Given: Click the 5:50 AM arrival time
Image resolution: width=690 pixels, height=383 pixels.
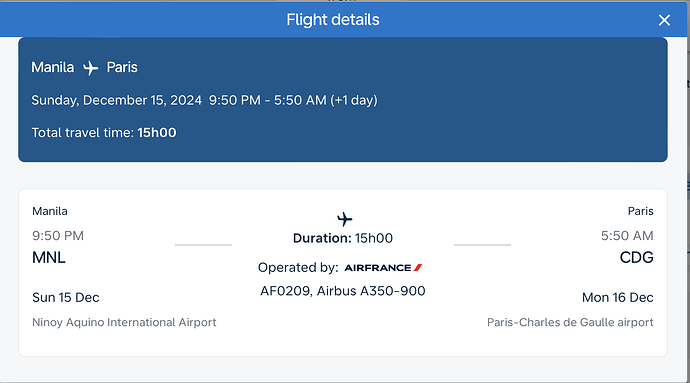Looking at the screenshot, I should click(627, 236).
